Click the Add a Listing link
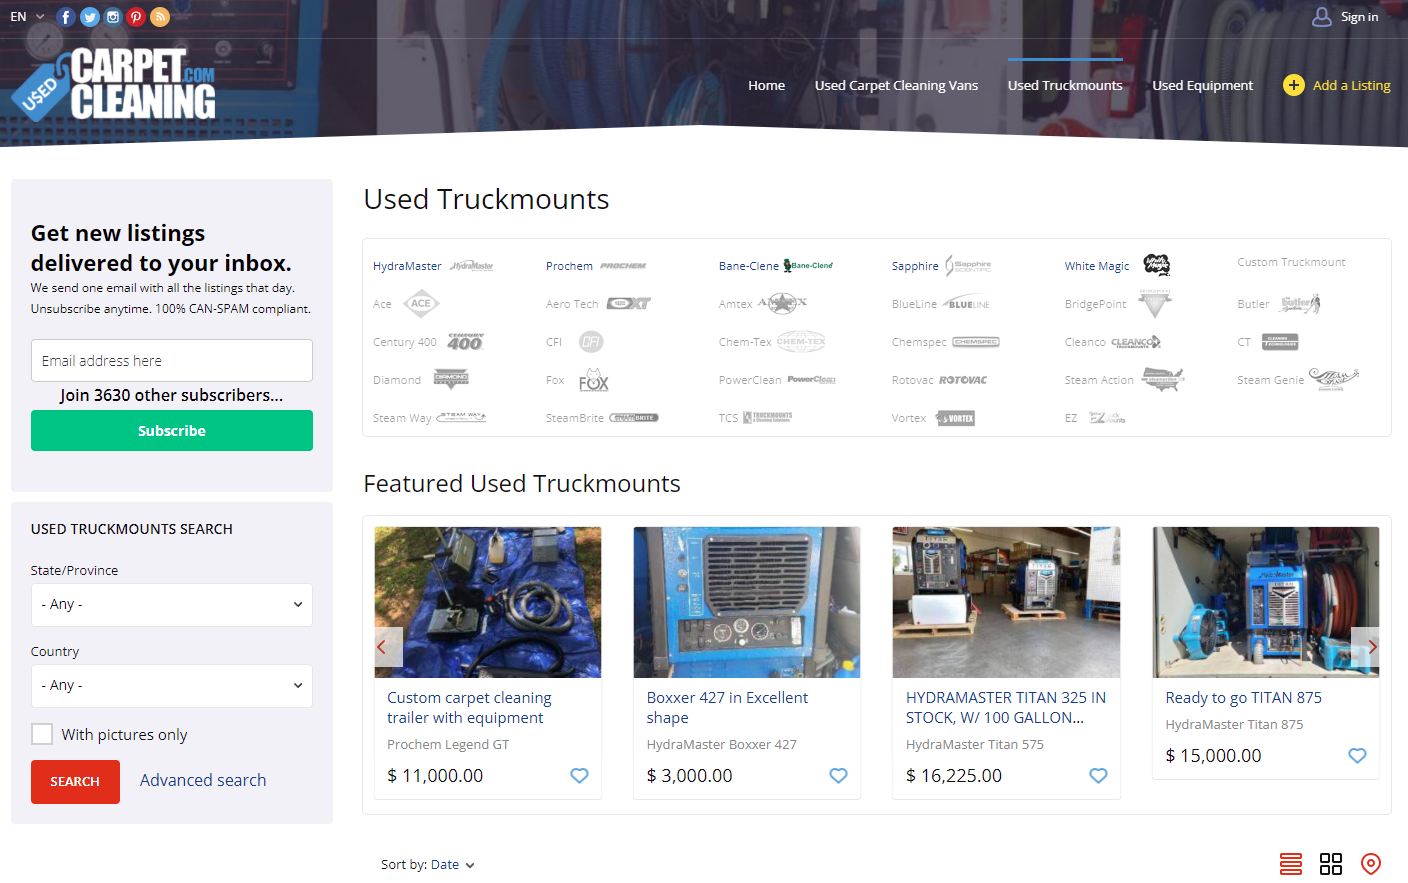Viewport: 1408px width, 883px height. [x=1352, y=86]
